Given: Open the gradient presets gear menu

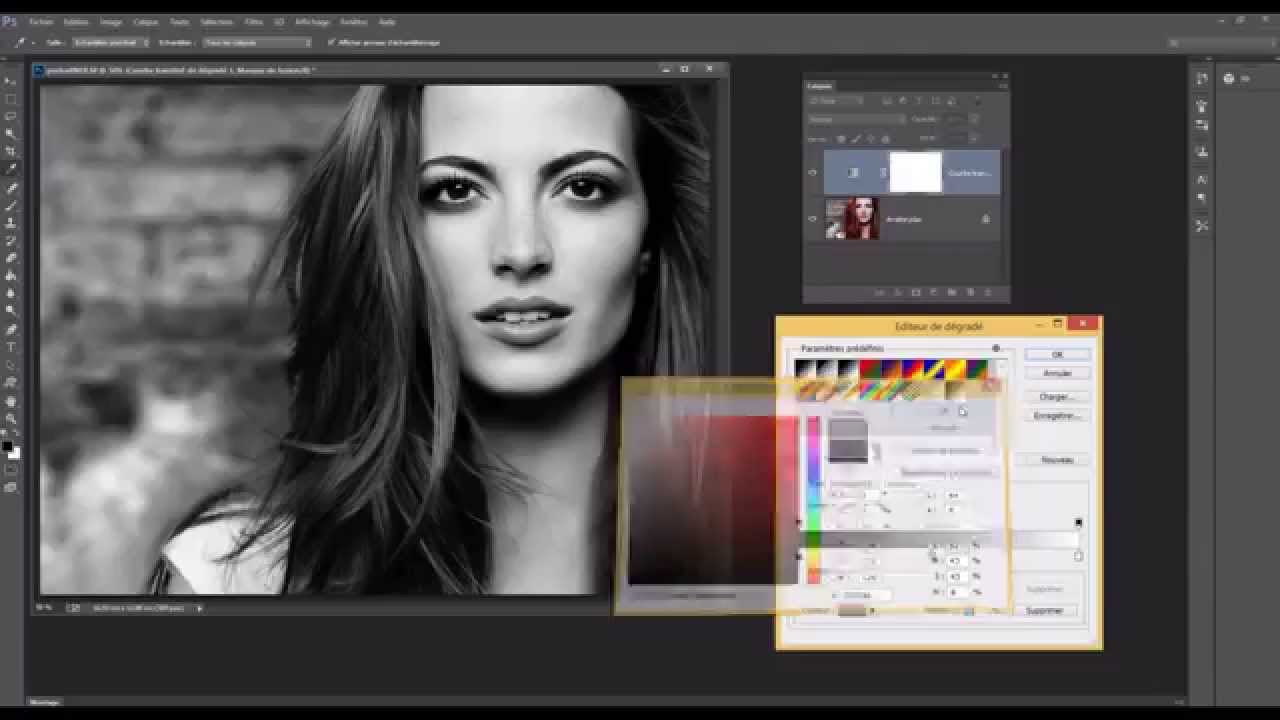Looking at the screenshot, I should [996, 348].
